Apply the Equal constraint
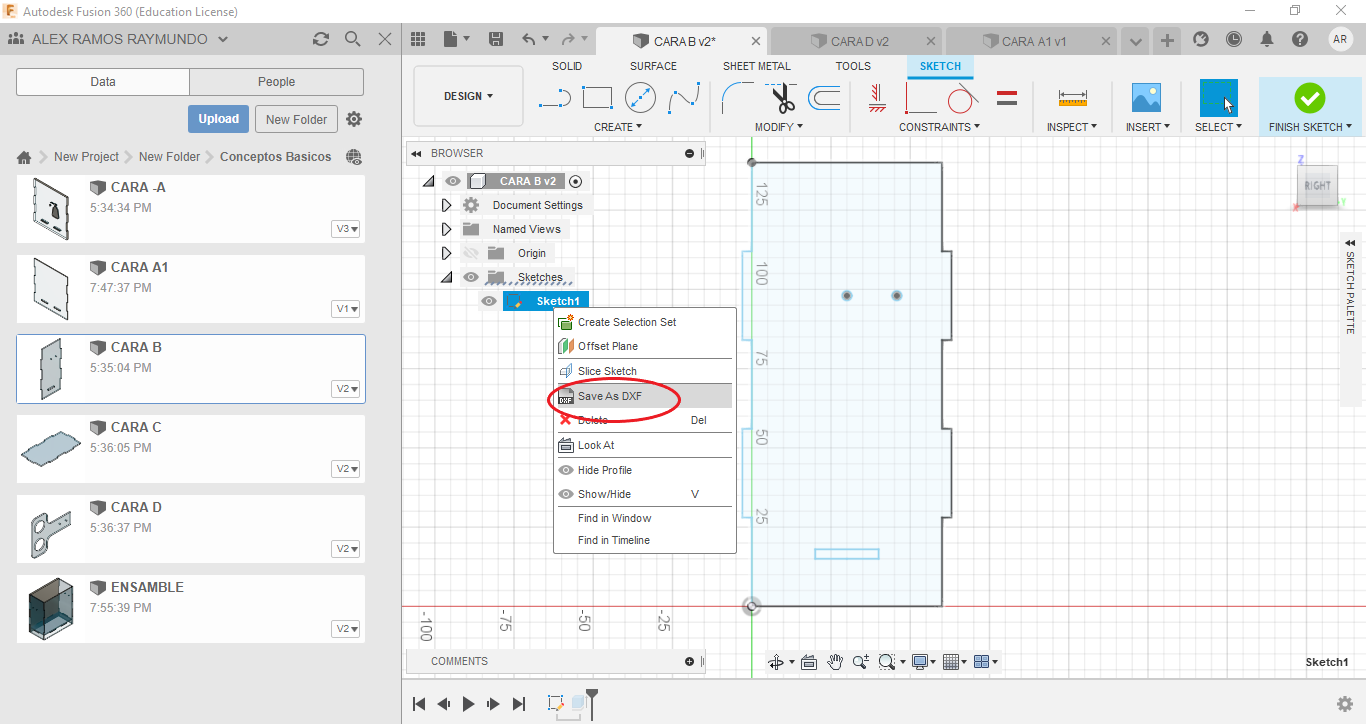The width and height of the screenshot is (1366, 724). tap(1007, 98)
